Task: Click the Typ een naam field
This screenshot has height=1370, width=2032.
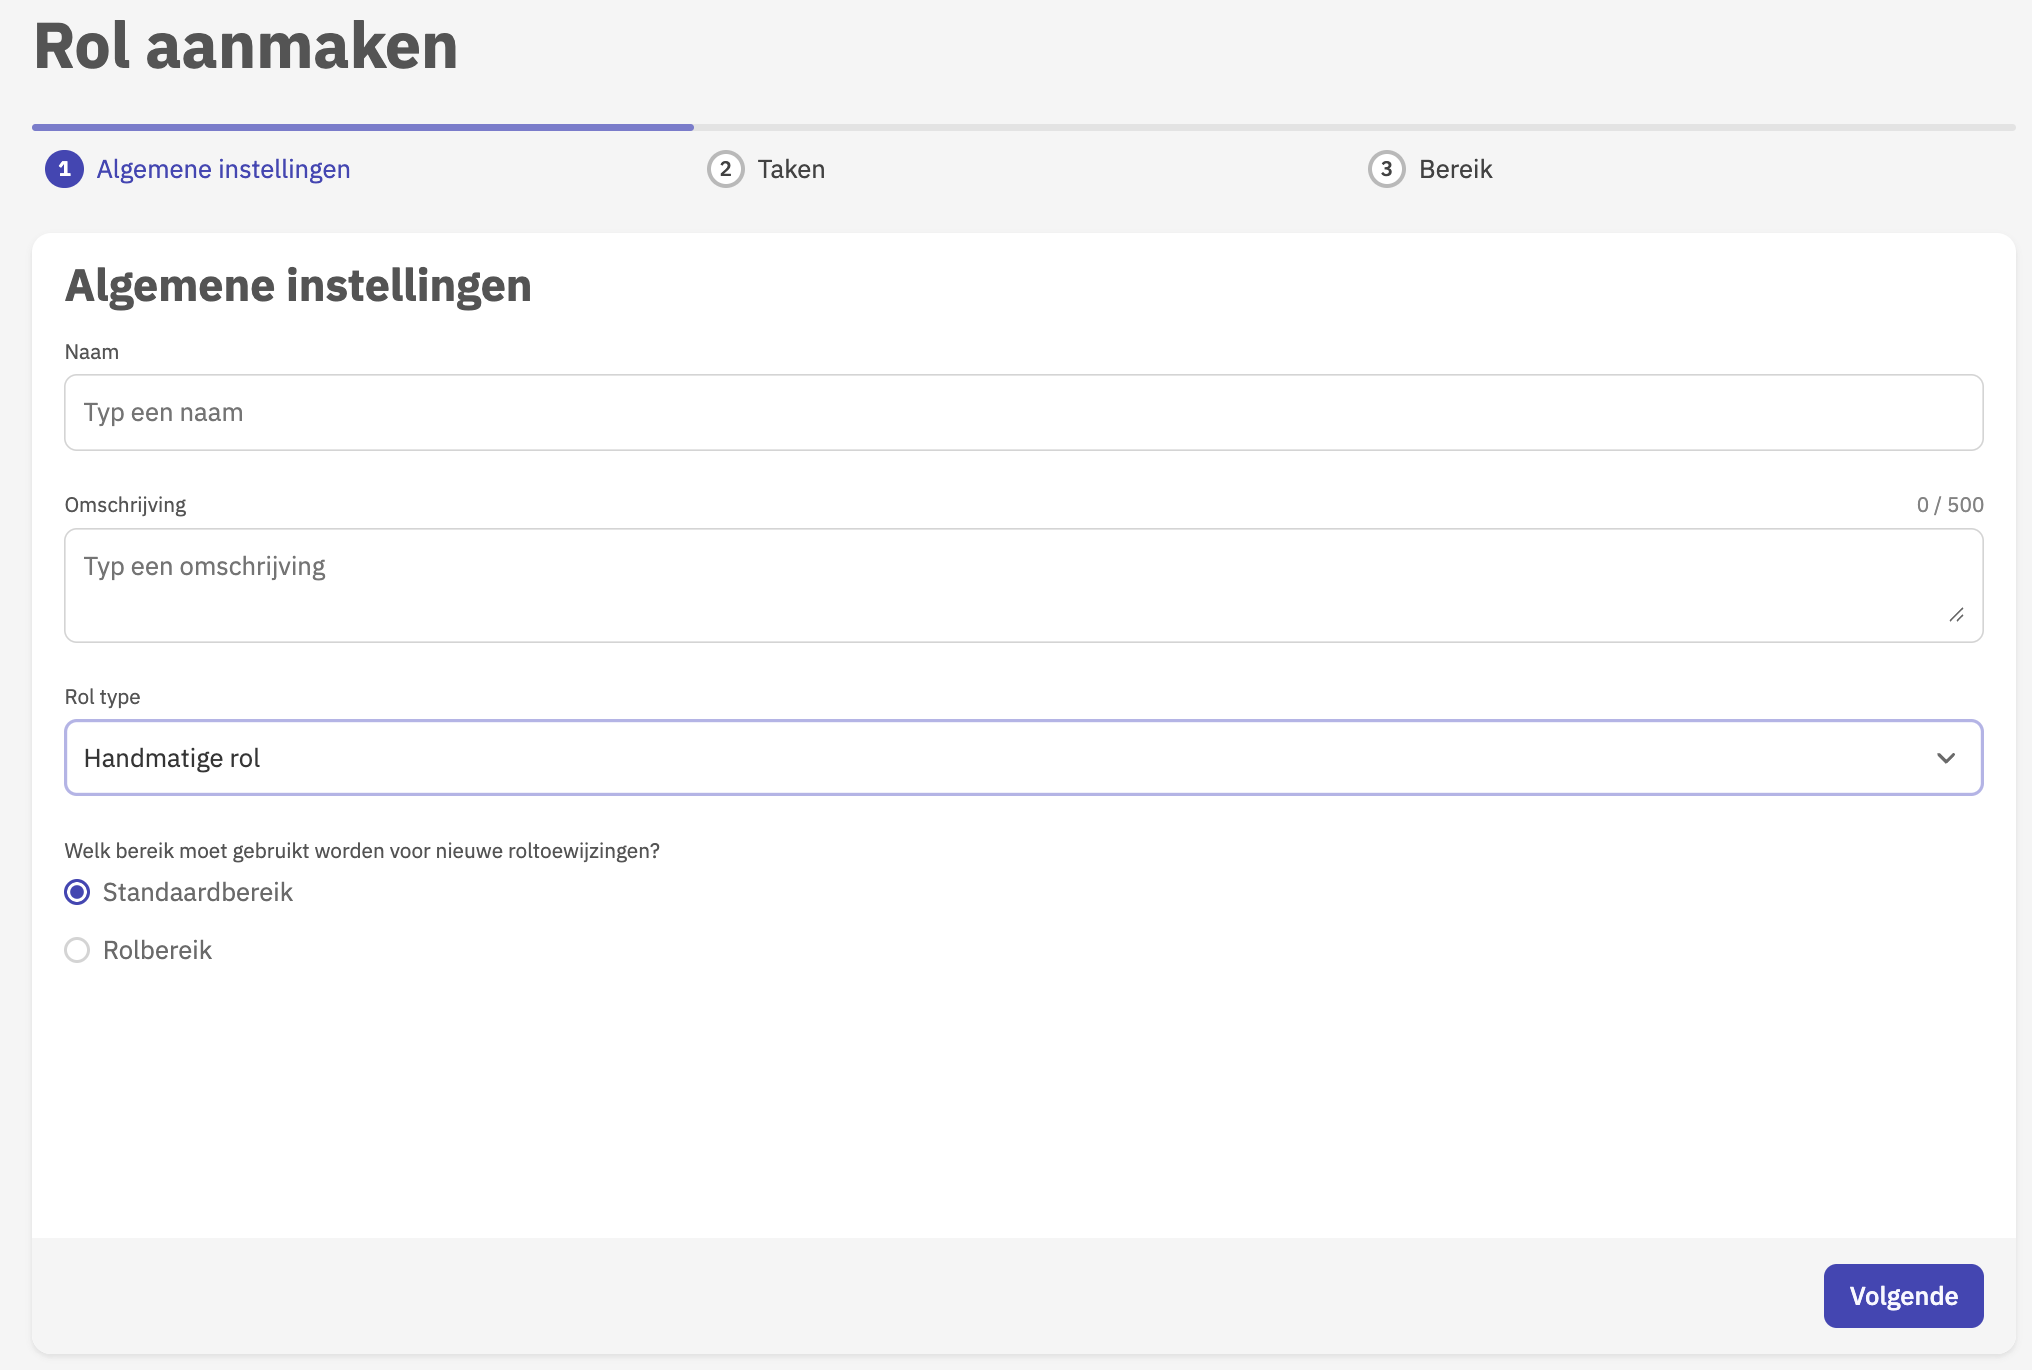Action: [1022, 413]
